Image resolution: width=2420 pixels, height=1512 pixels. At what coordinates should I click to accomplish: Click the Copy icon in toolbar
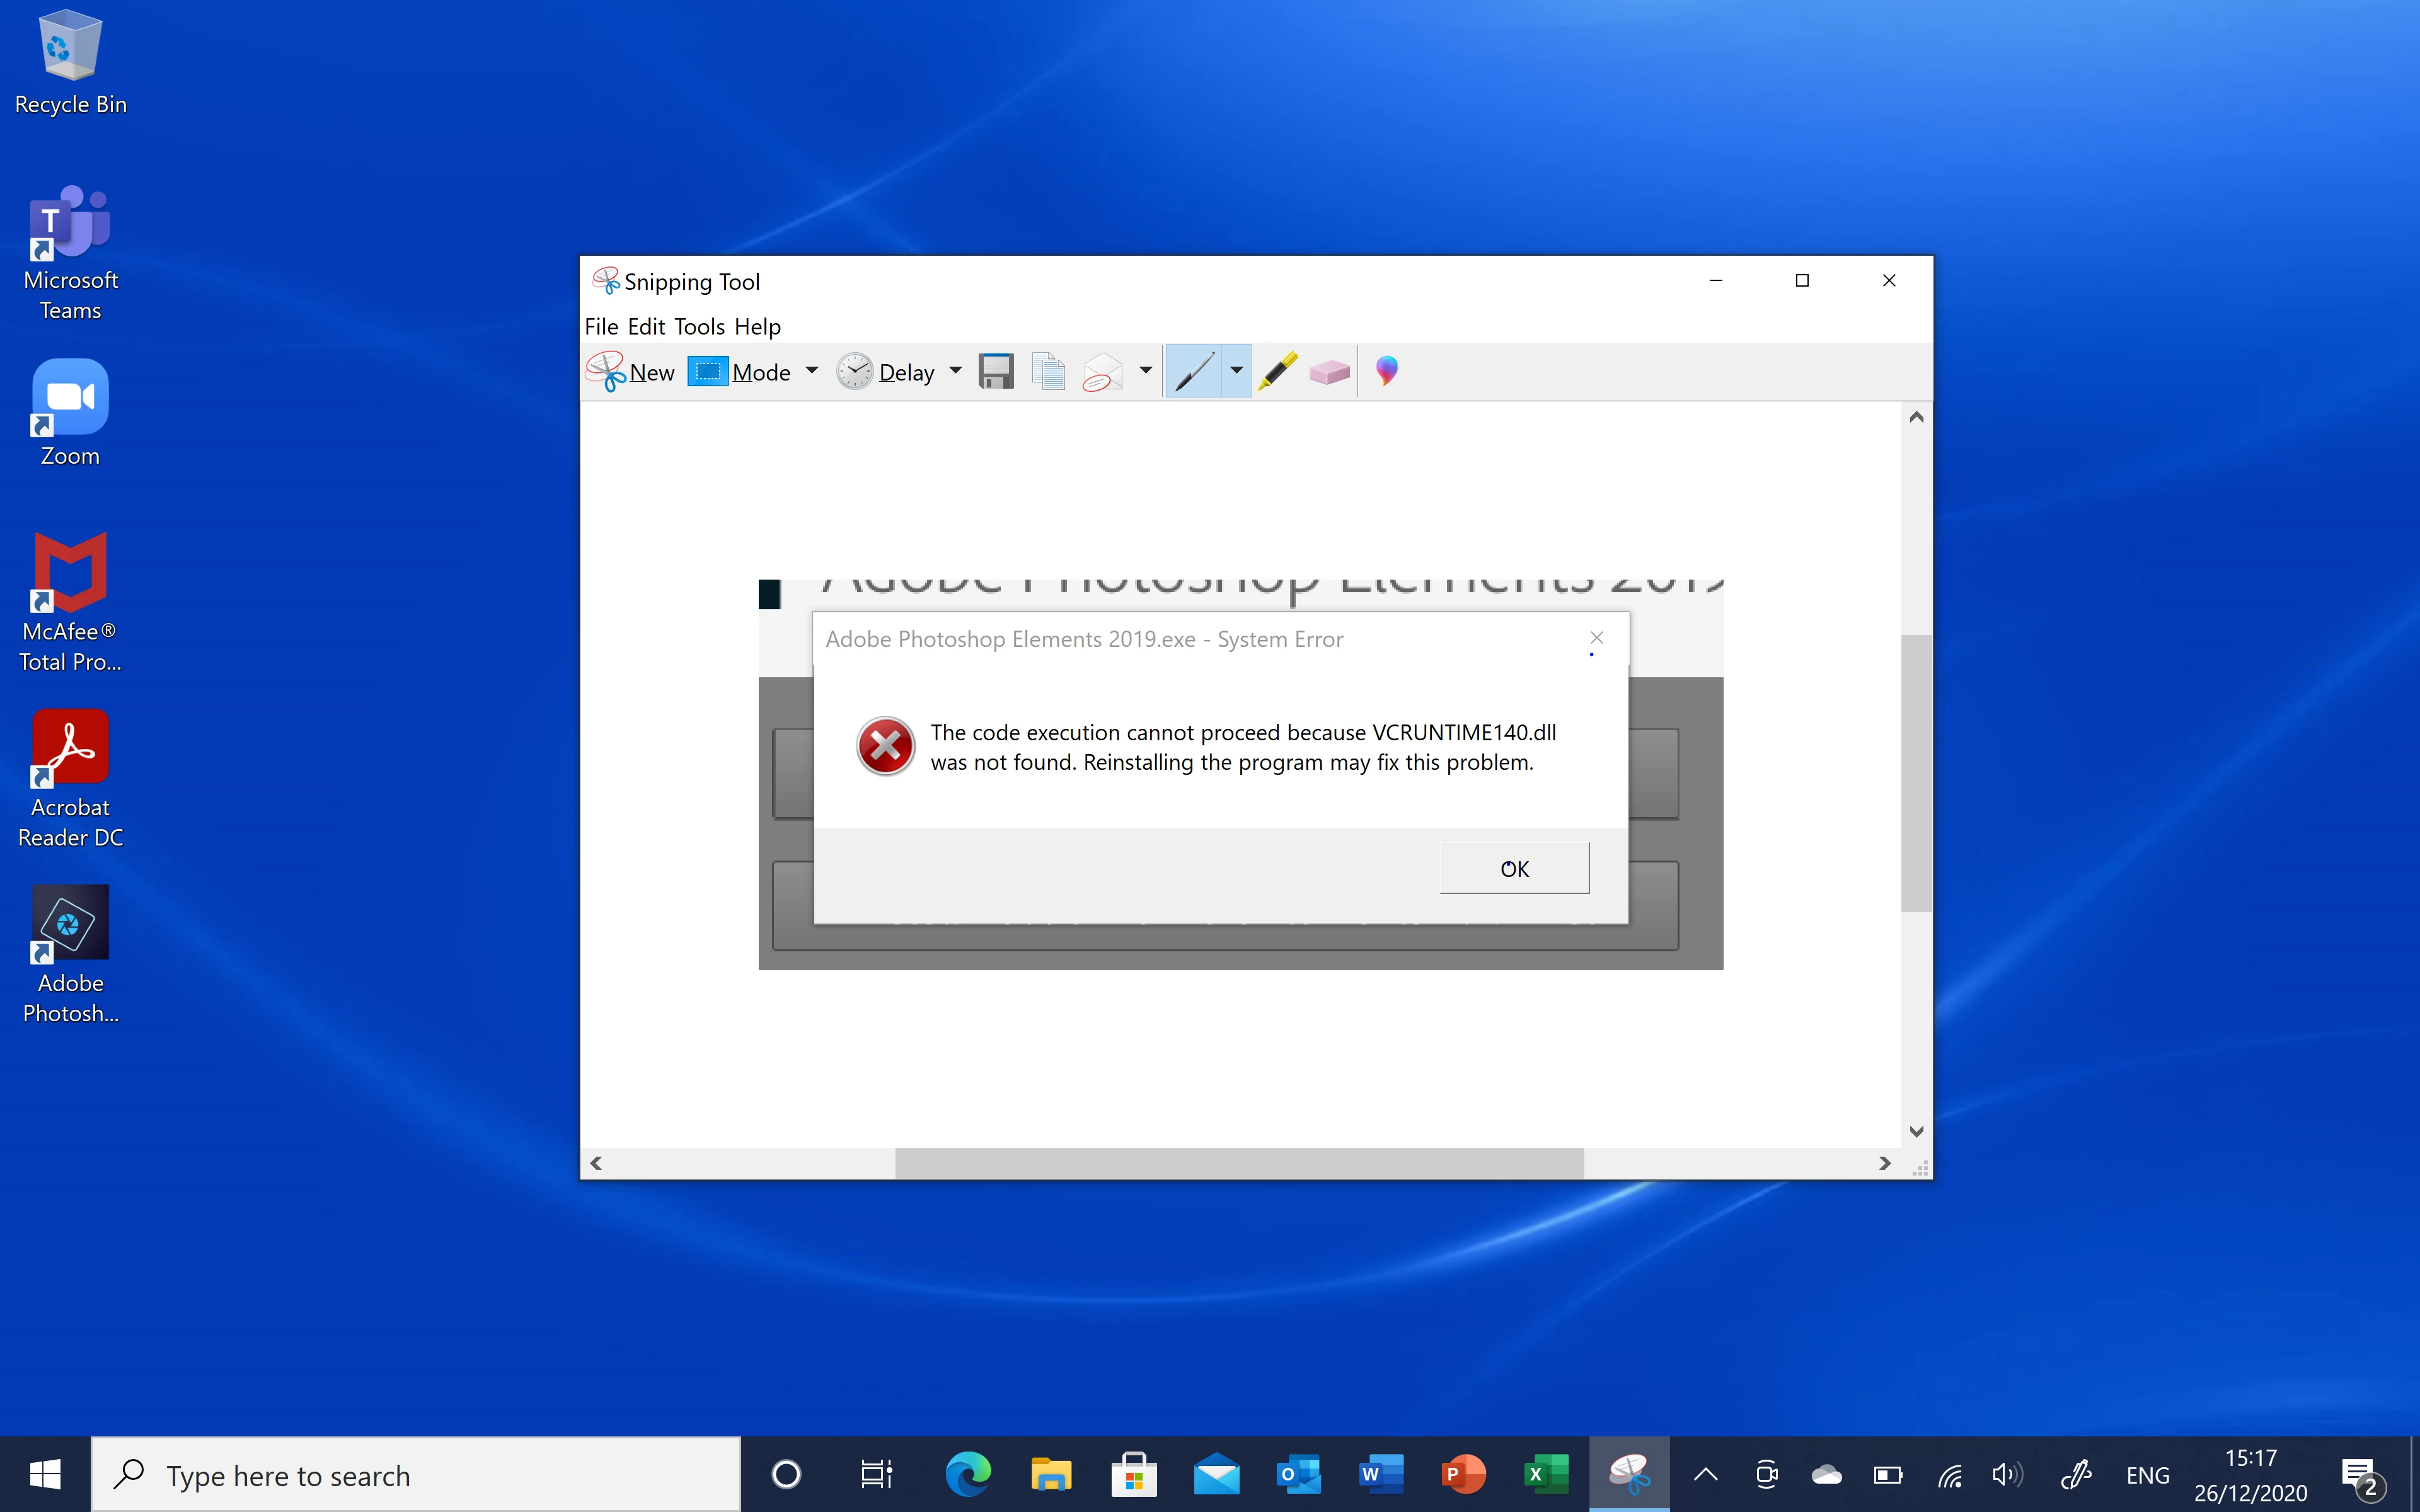point(1048,372)
